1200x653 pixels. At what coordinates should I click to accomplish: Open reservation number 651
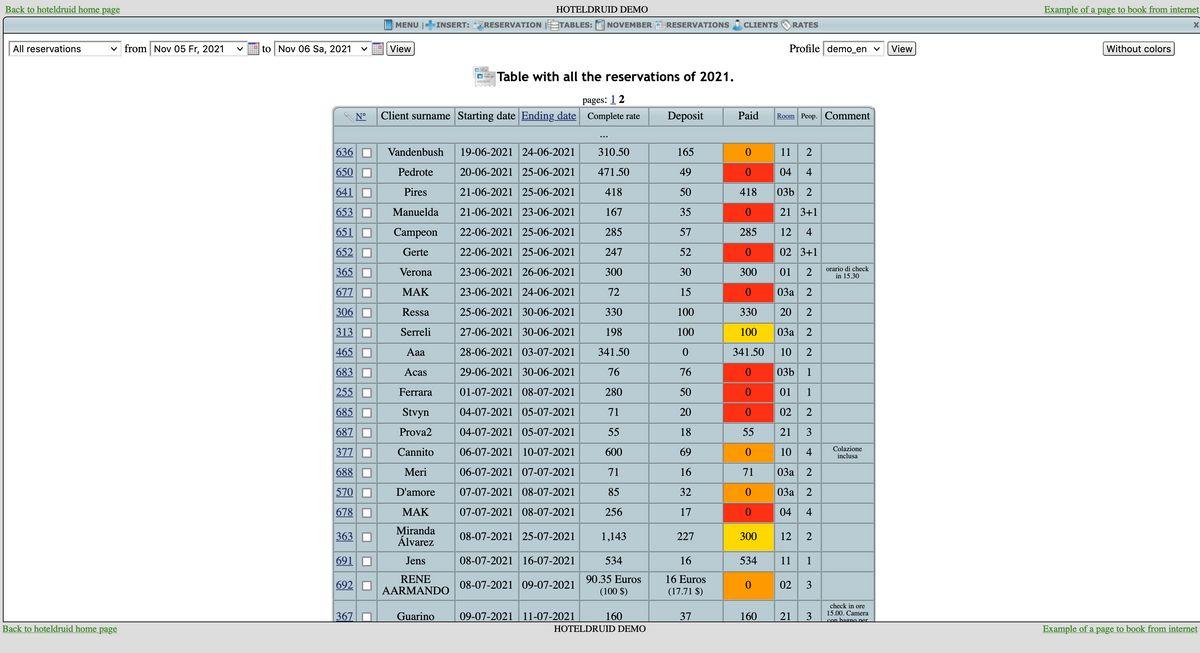click(x=344, y=232)
